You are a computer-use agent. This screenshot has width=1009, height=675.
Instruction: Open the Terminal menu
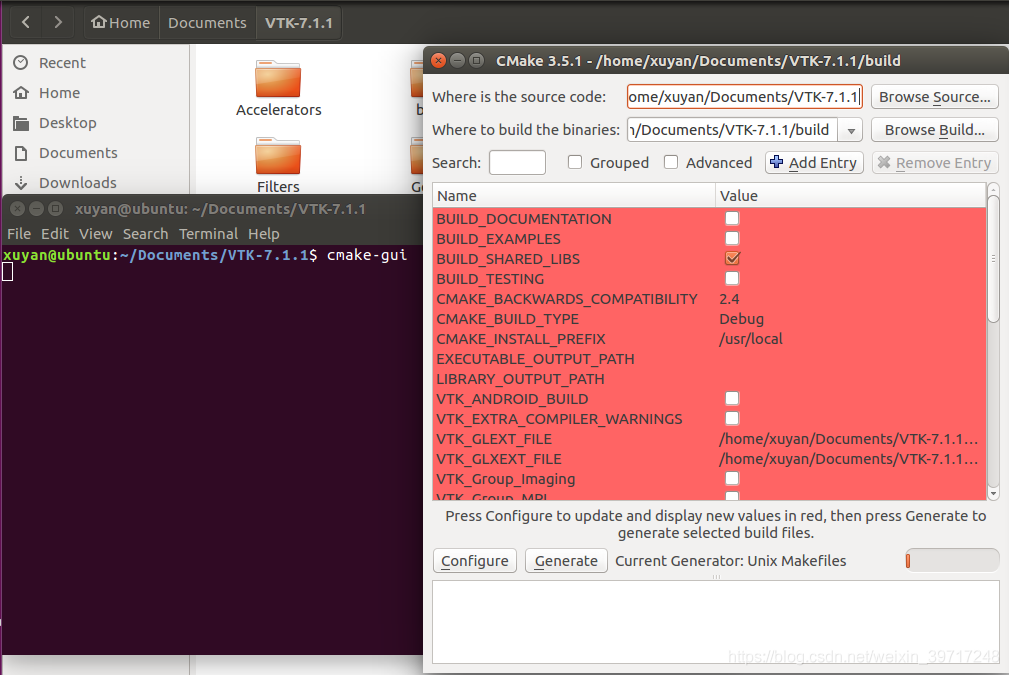tap(208, 234)
